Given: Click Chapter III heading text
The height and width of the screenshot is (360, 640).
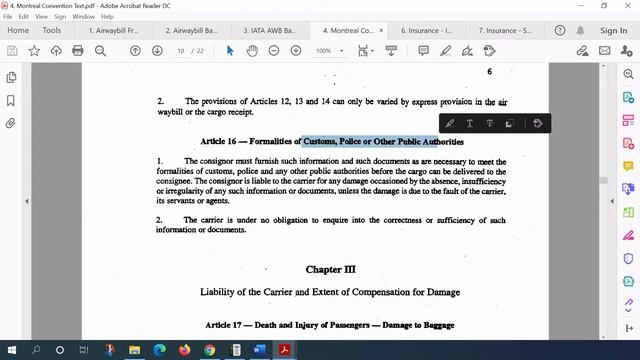Looking at the screenshot, I should pyautogui.click(x=331, y=269).
